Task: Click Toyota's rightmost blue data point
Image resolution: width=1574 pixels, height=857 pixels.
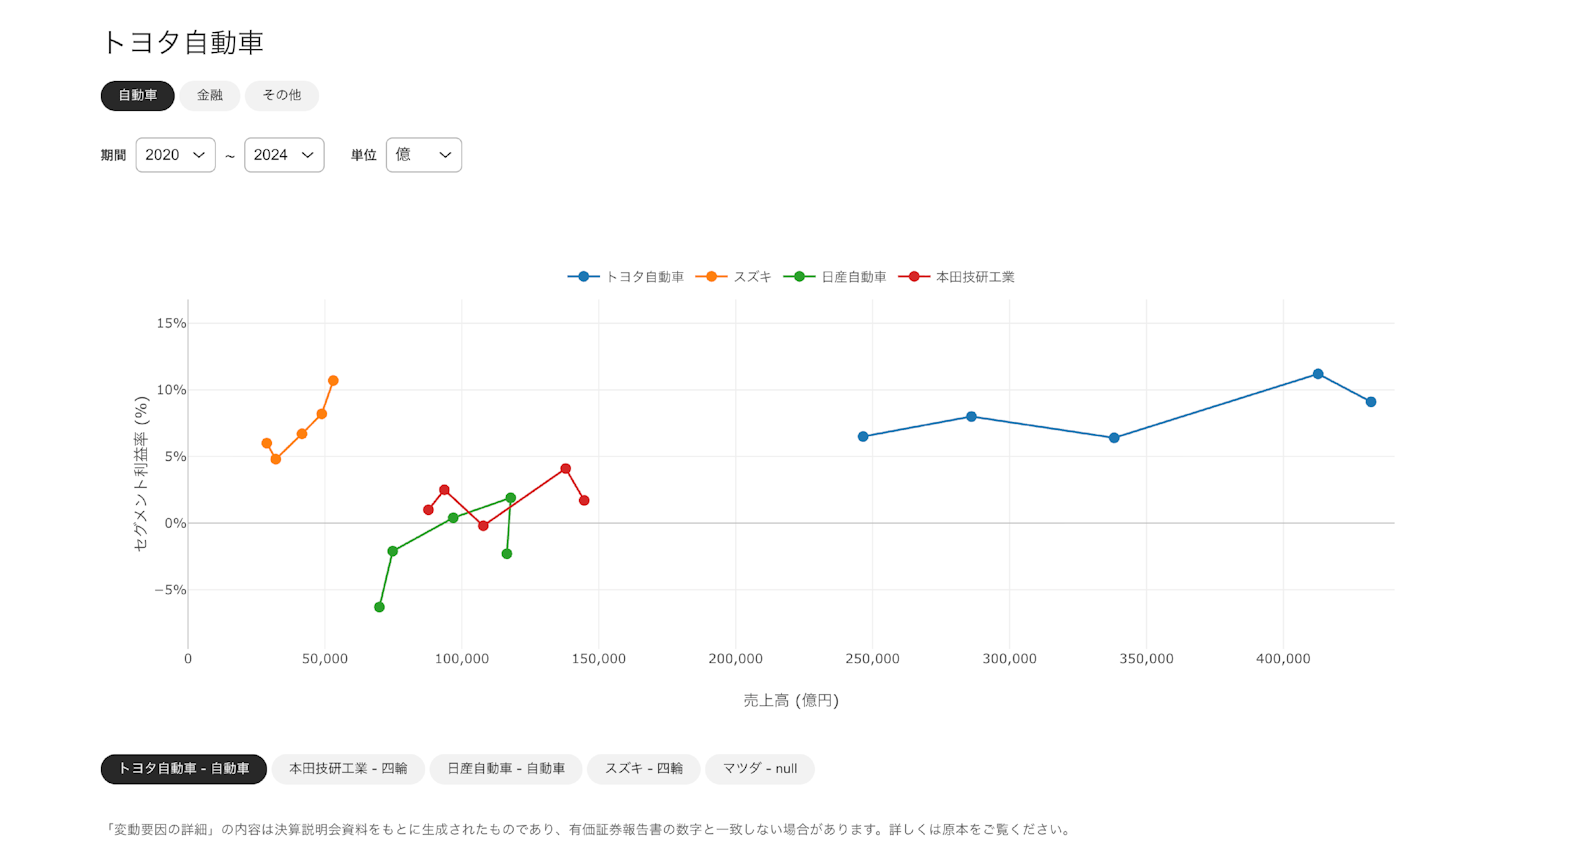Action: (x=1371, y=402)
